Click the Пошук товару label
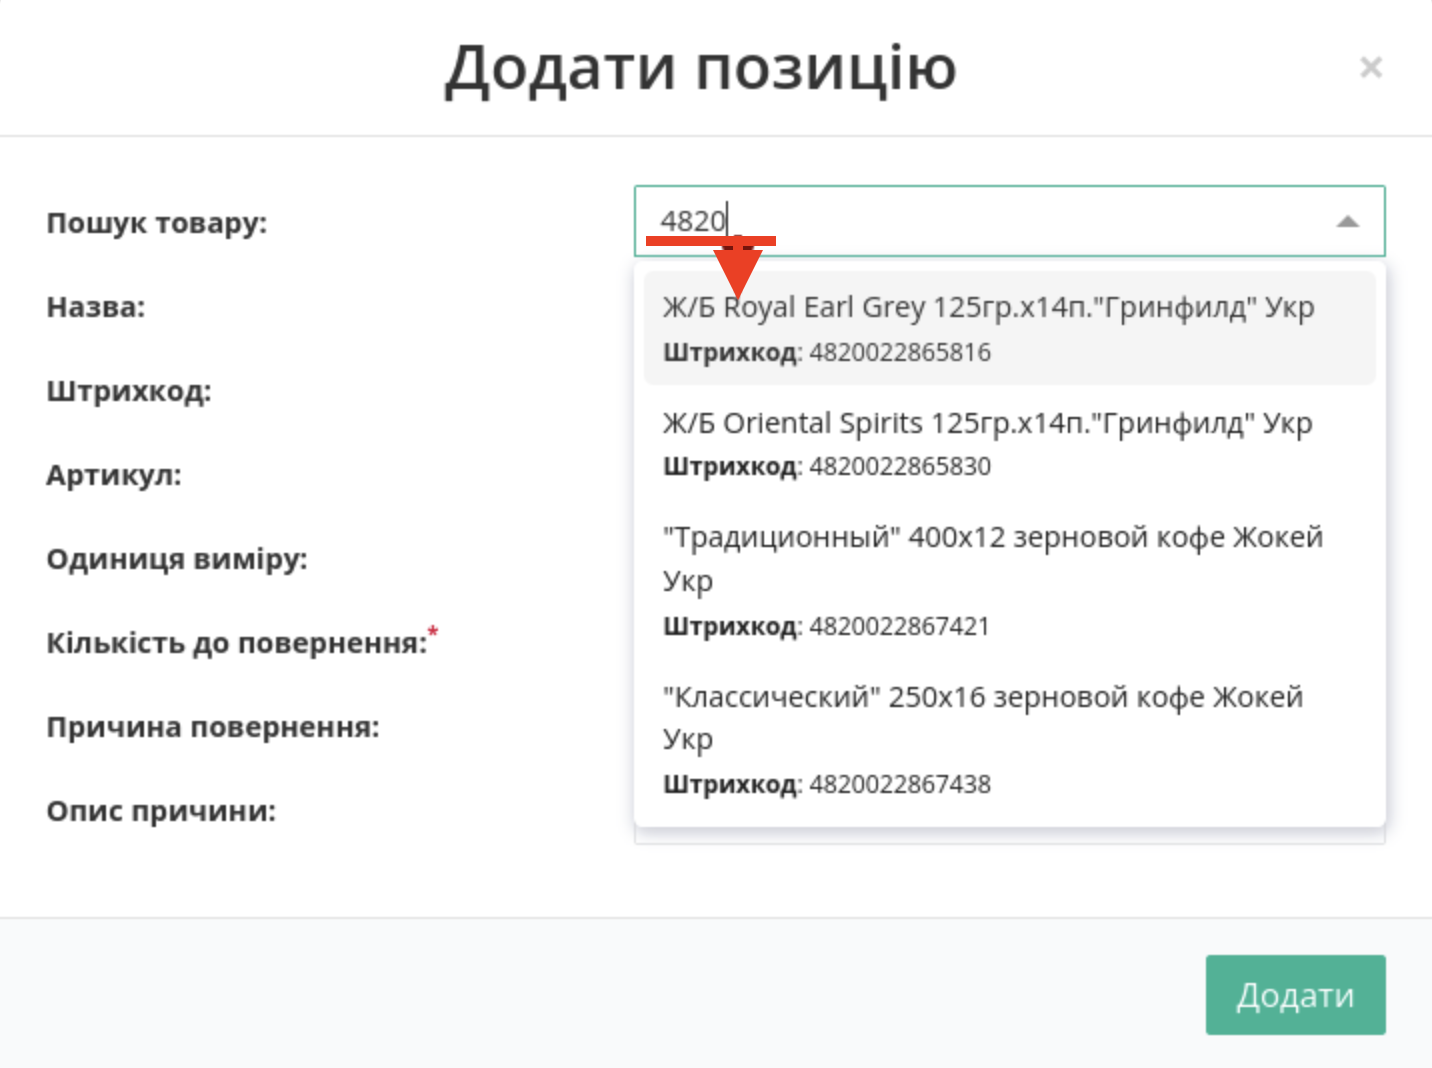The image size is (1432, 1068). [x=157, y=223]
